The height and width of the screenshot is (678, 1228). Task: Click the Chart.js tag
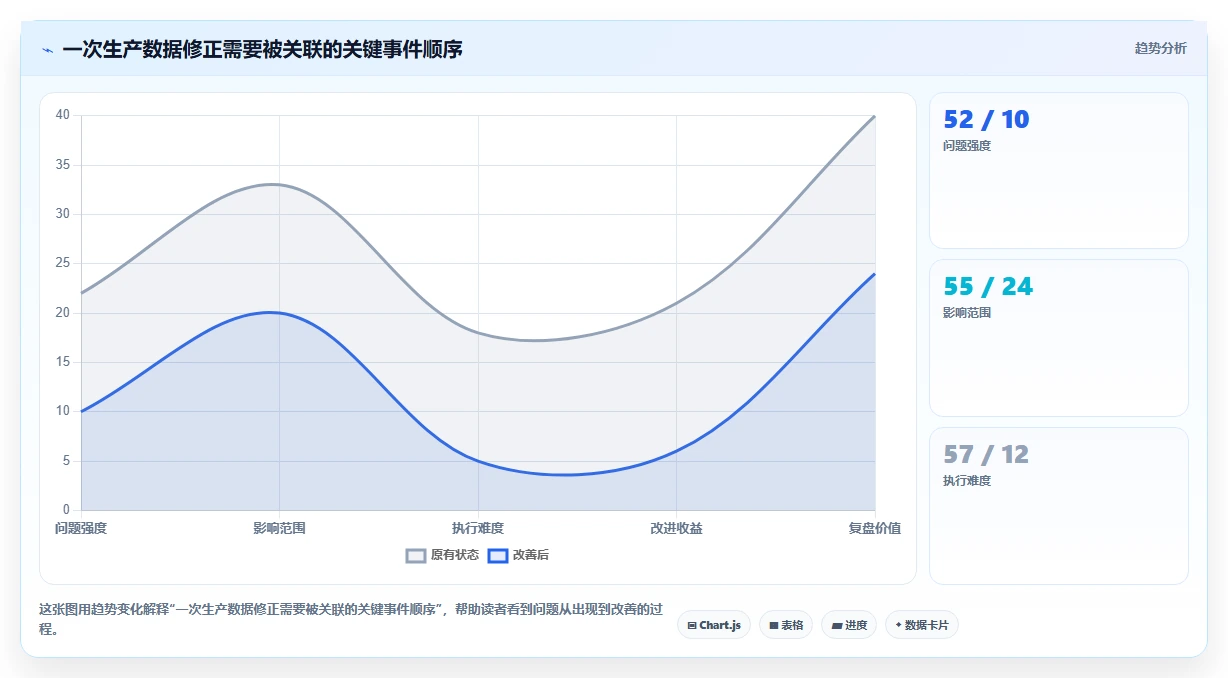point(714,625)
